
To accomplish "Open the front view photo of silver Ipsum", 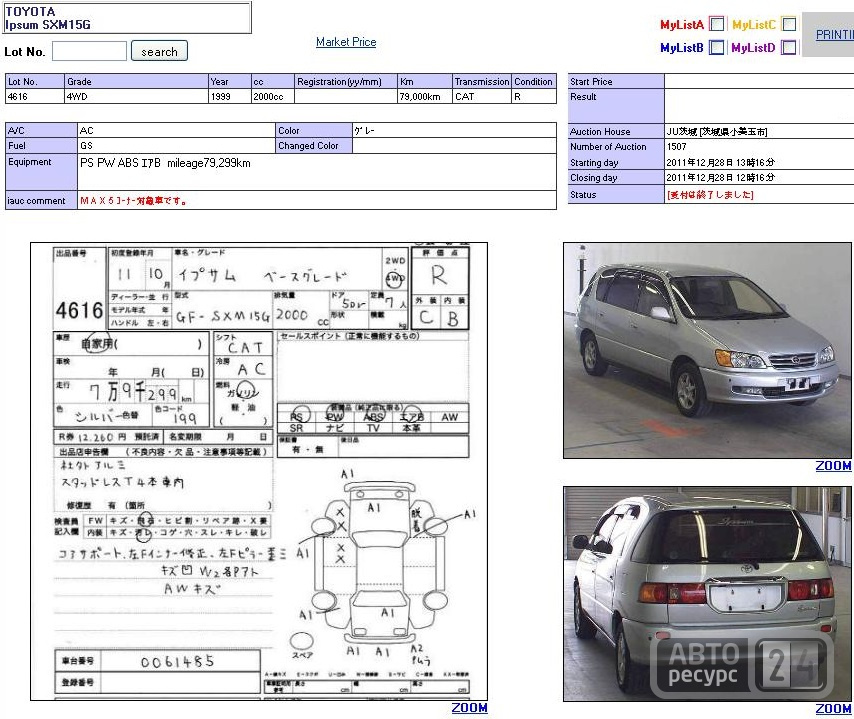I will click(x=707, y=350).
